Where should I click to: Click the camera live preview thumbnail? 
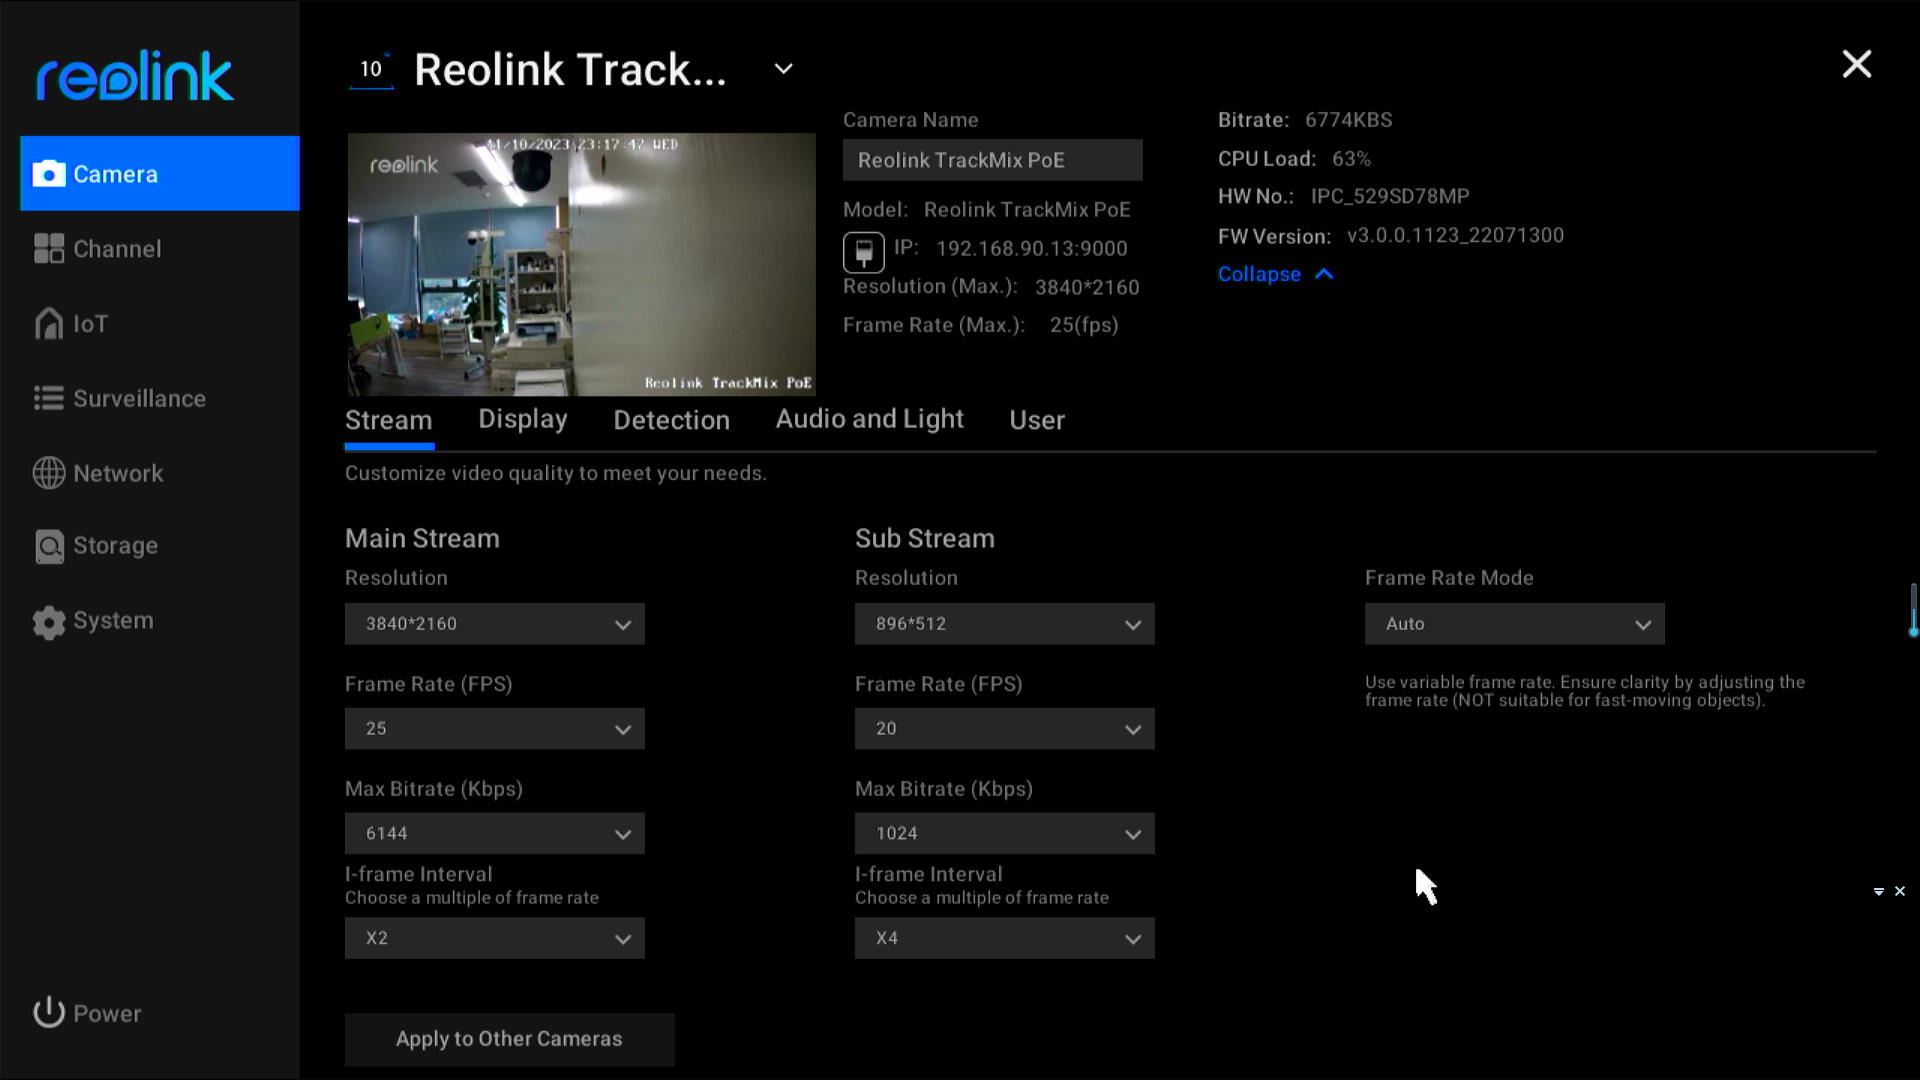point(582,265)
